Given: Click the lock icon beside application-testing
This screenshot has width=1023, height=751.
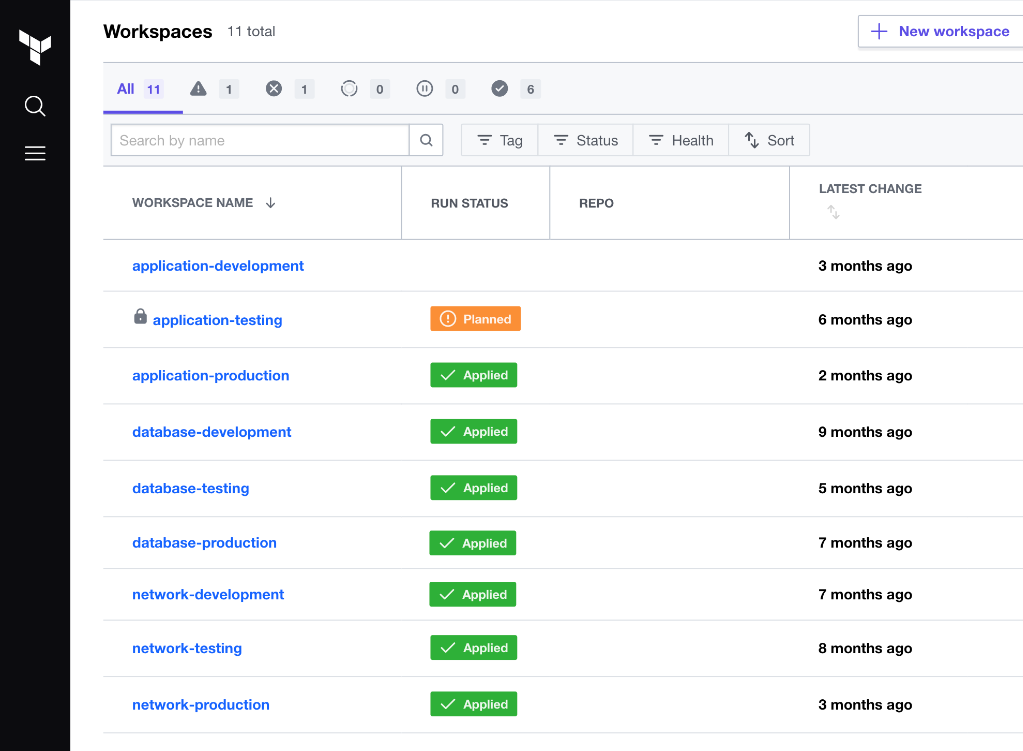Looking at the screenshot, I should (x=139, y=318).
